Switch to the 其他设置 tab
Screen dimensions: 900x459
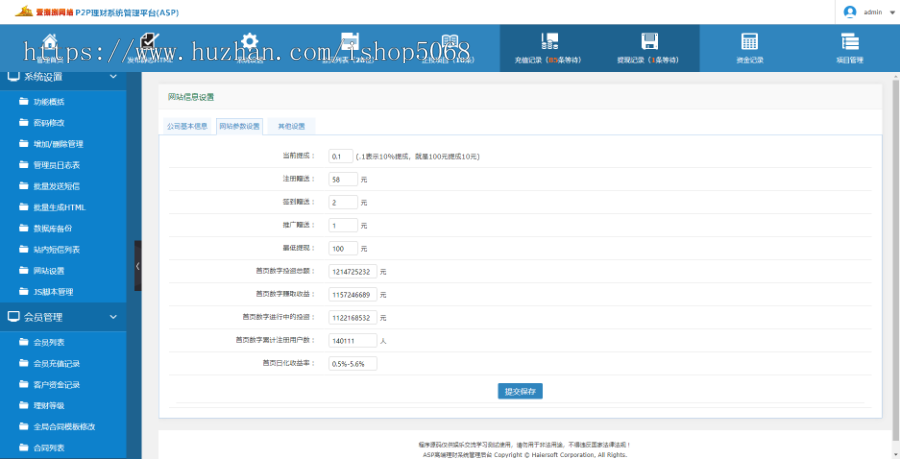click(293, 126)
